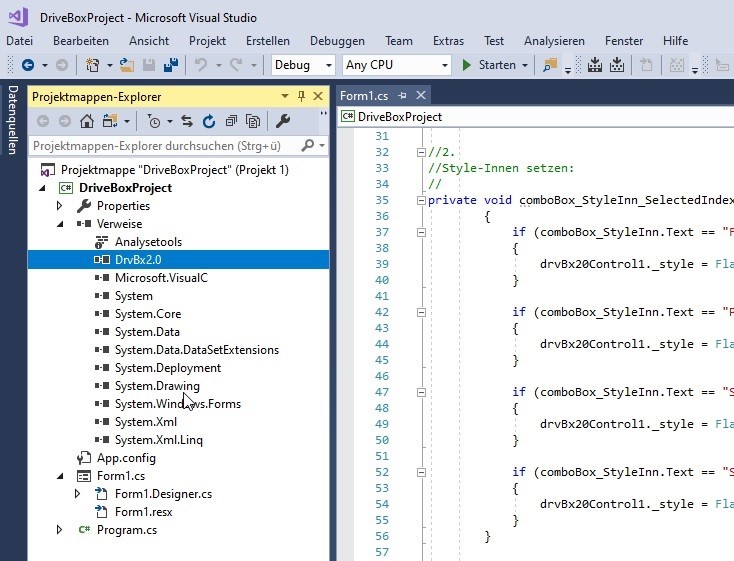Click the Navigate Backward toolbar arrow
Image resolution: width=734 pixels, height=561 pixels.
click(x=28, y=65)
